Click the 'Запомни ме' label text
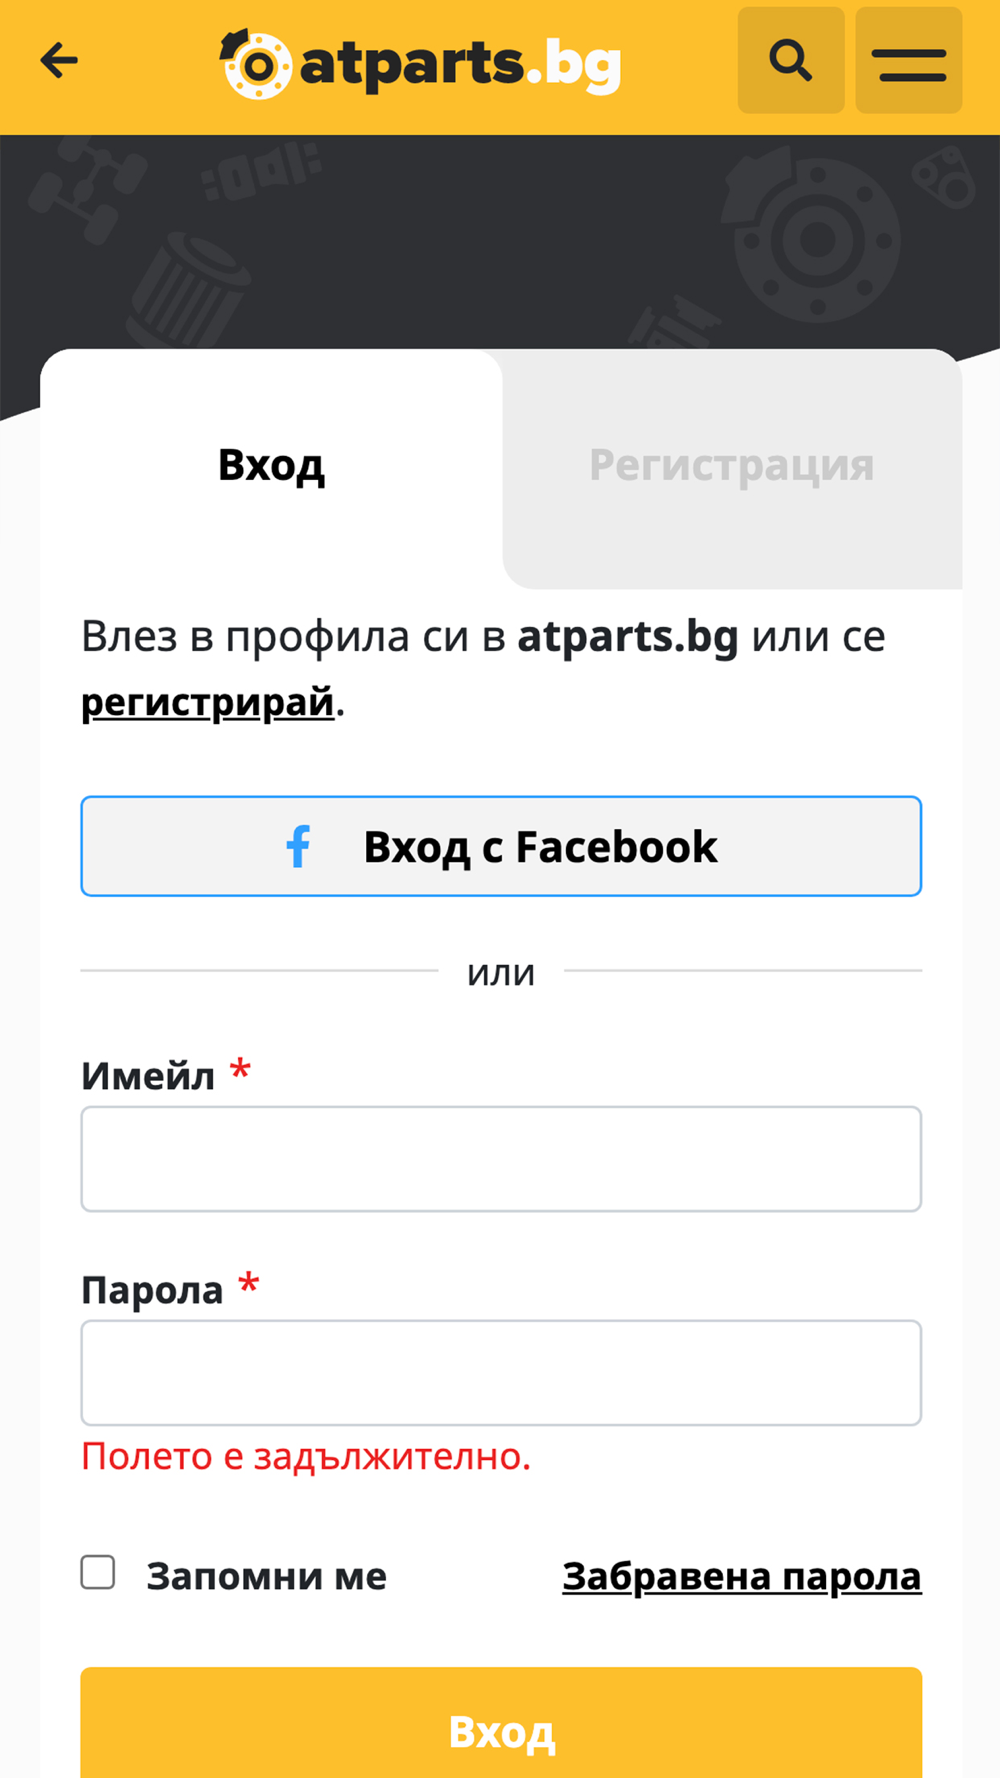Screen dimensions: 1000x1778 [266, 1576]
